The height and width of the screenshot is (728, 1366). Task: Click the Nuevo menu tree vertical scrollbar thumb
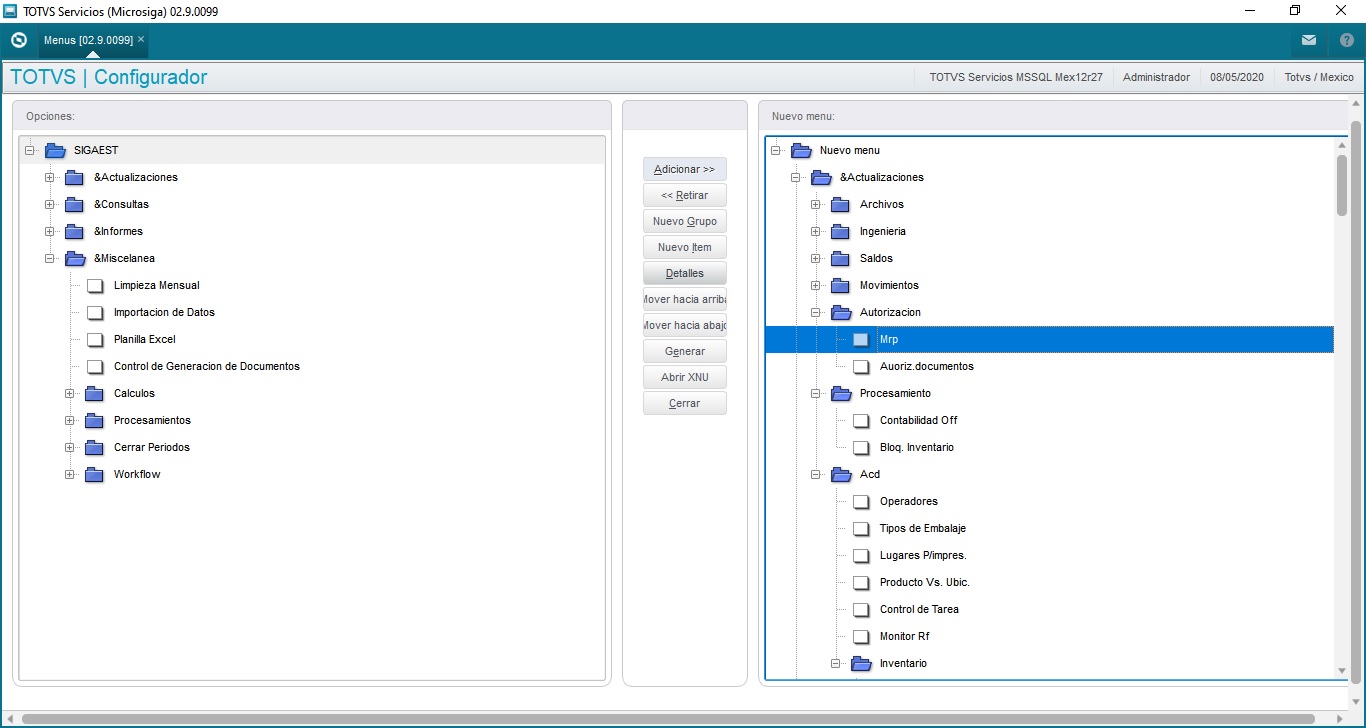[x=1342, y=185]
